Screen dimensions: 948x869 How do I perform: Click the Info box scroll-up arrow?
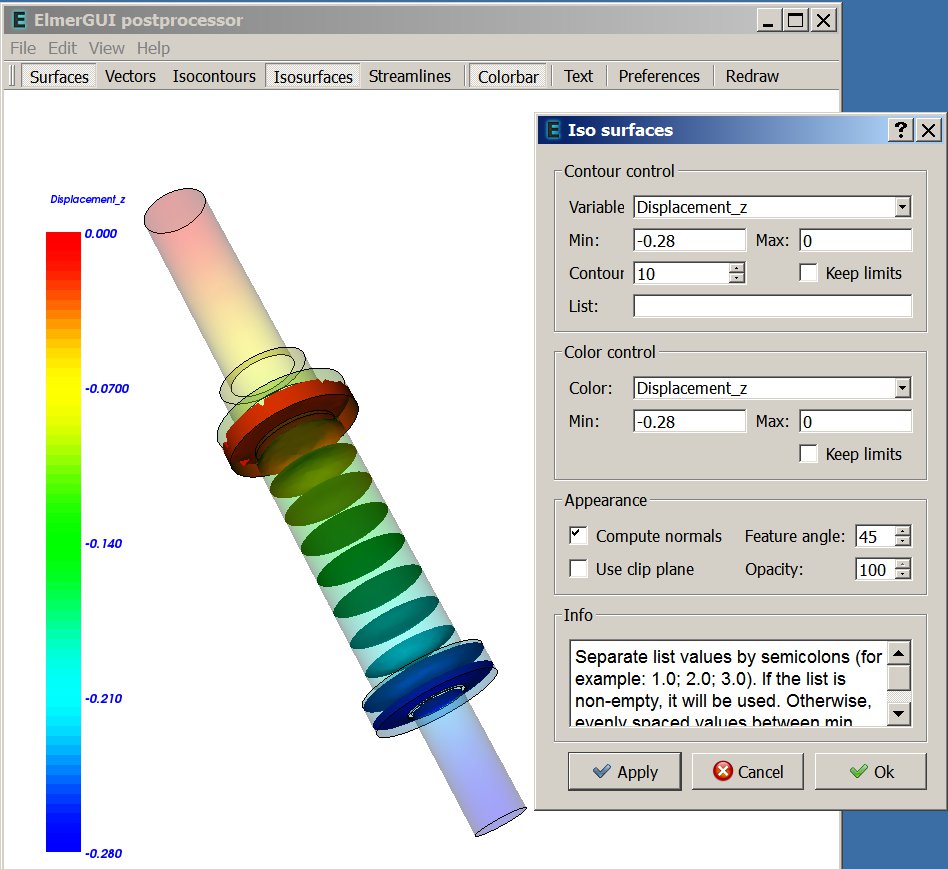[899, 654]
